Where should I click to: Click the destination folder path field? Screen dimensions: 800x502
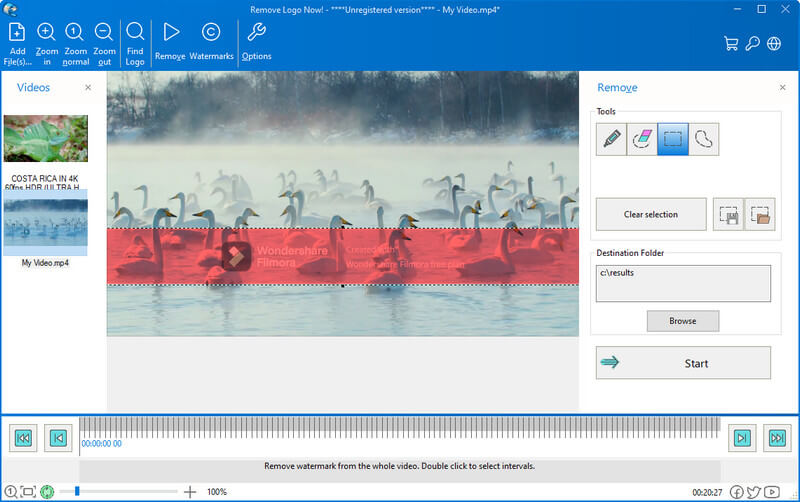pyautogui.click(x=683, y=283)
